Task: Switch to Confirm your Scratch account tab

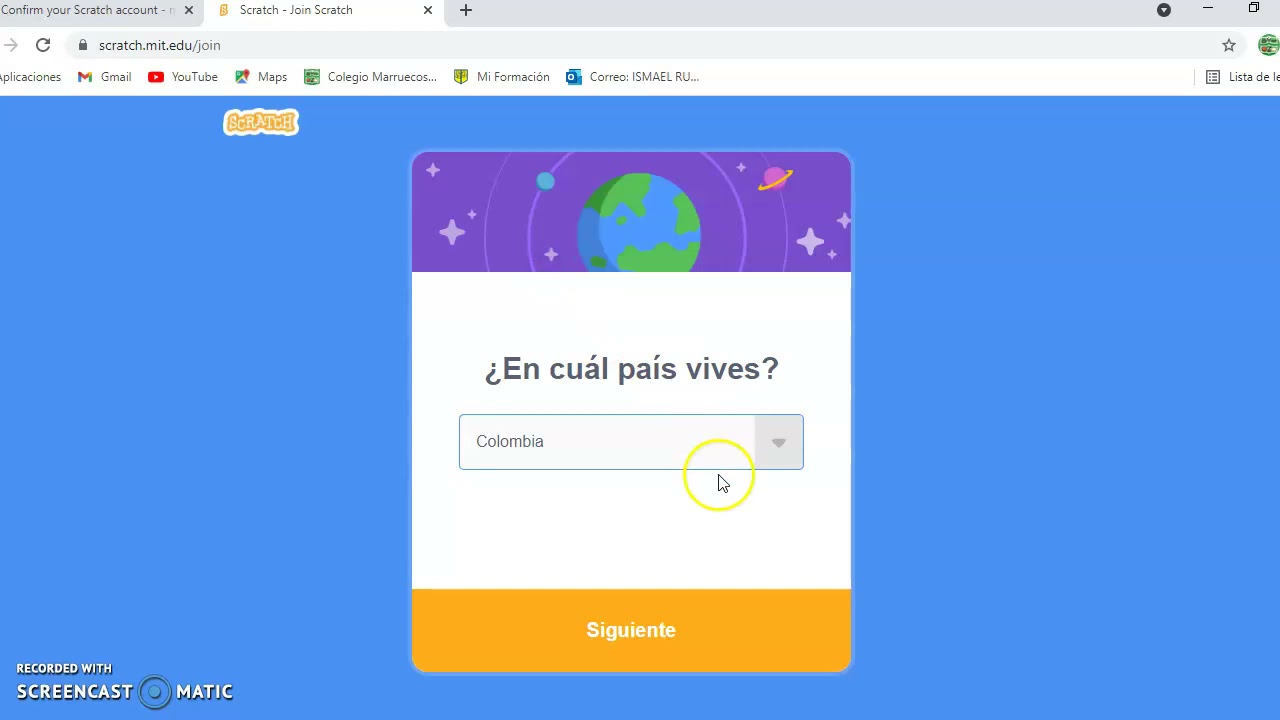Action: pyautogui.click(x=88, y=10)
